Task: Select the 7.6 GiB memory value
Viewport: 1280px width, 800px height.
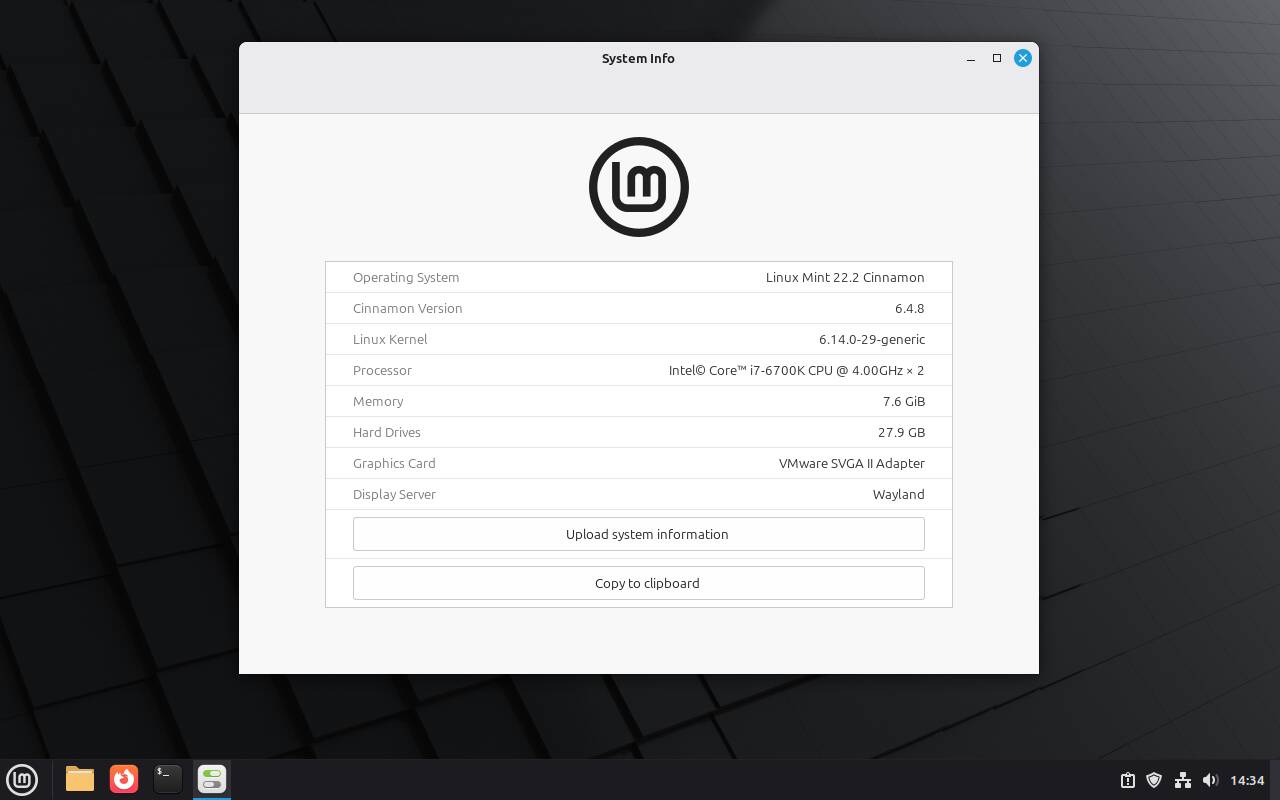Action: (904, 401)
